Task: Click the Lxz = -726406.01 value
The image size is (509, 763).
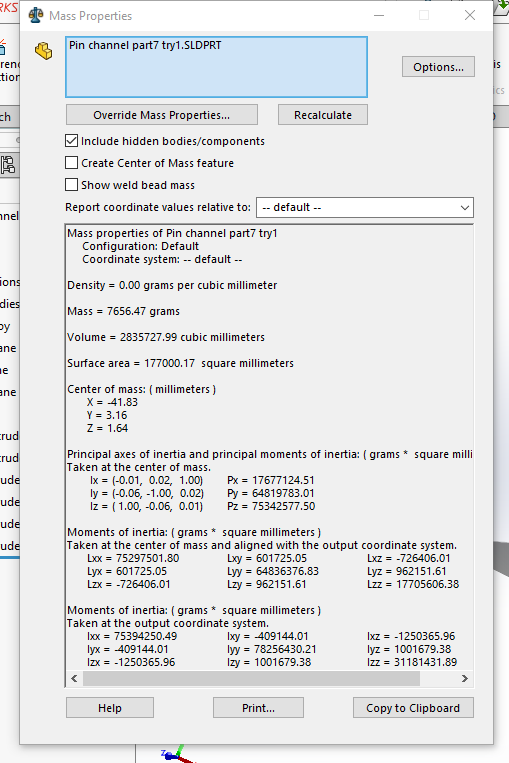Action: 409,559
